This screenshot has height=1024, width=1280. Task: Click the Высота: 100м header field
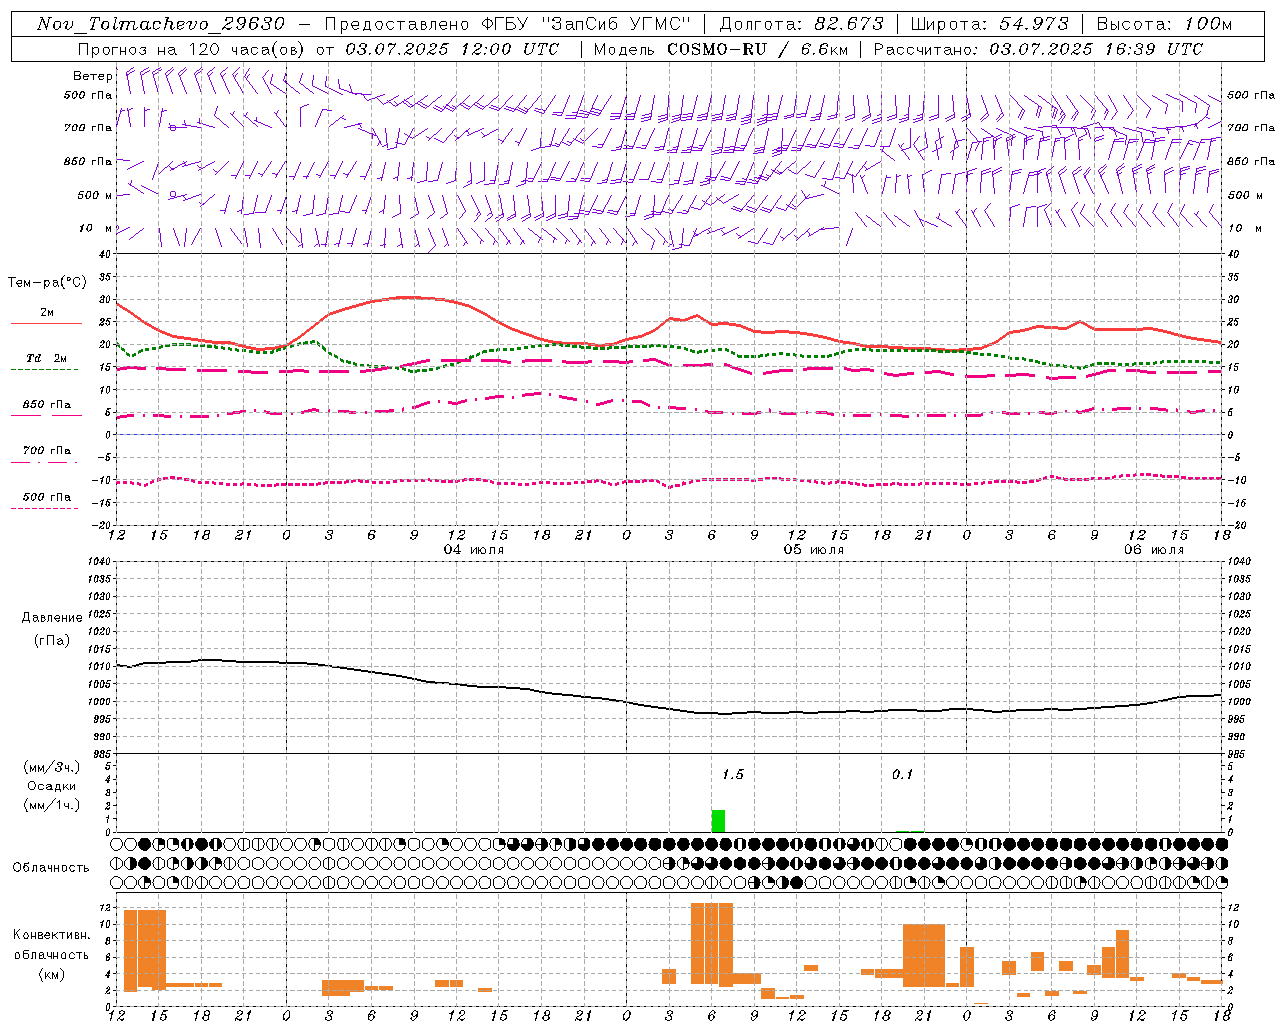1164,24
